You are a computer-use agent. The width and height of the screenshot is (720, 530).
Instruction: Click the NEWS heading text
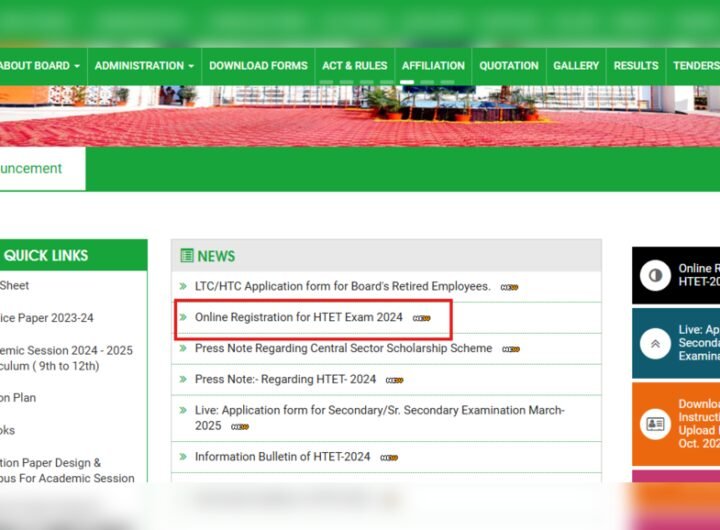click(x=216, y=256)
